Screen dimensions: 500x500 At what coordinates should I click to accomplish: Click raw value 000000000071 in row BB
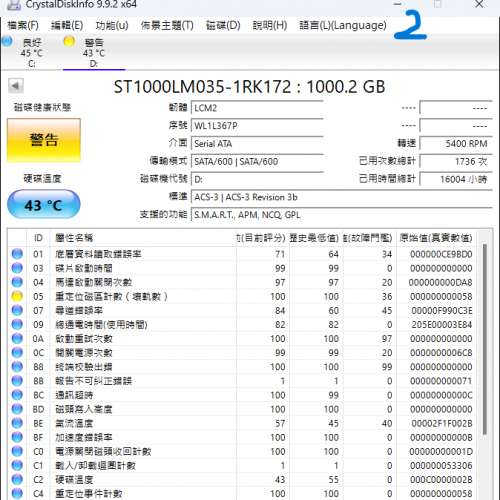[x=441, y=381]
